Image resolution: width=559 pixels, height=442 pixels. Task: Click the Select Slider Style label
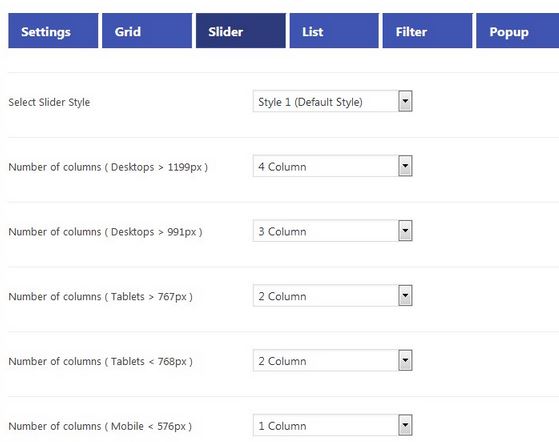pos(49,102)
